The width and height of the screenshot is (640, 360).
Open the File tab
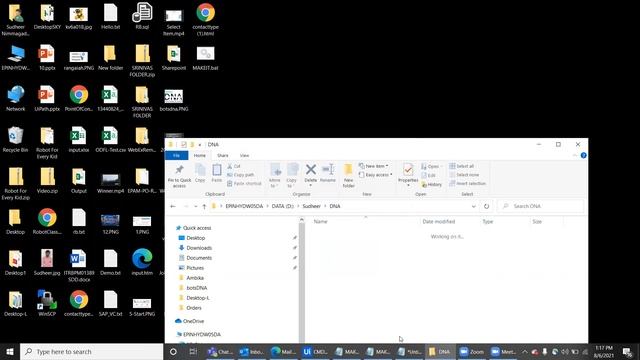pyautogui.click(x=176, y=156)
